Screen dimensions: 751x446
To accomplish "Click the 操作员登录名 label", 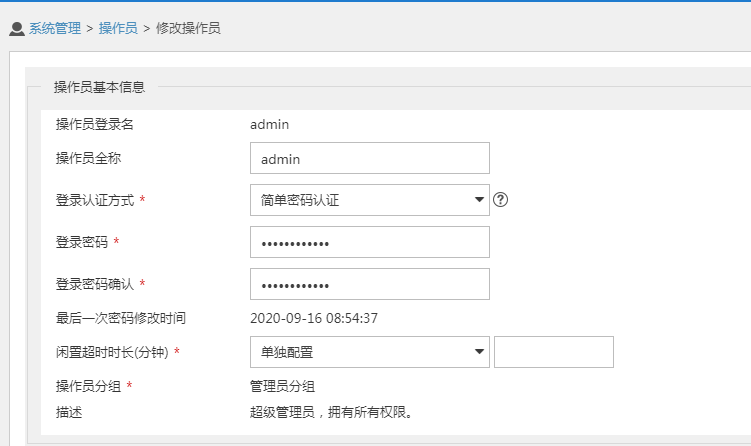I will 95,124.
